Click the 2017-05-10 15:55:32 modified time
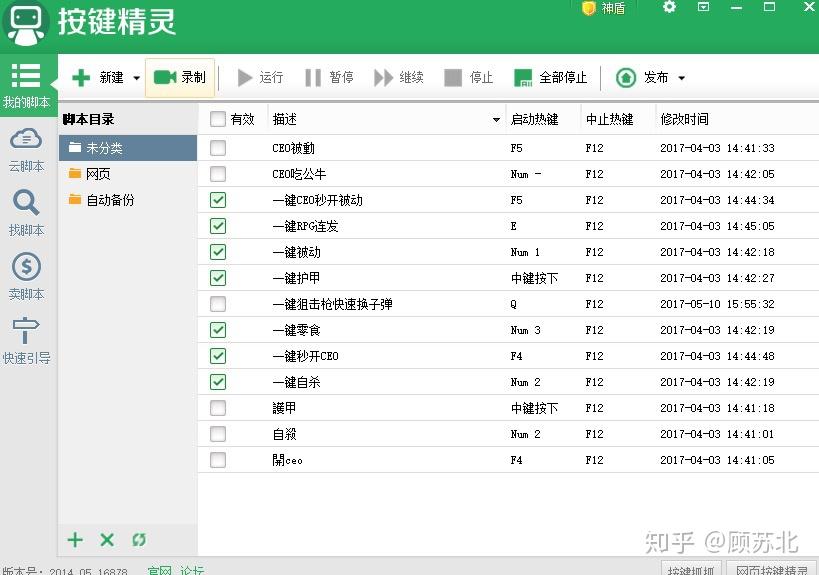This screenshot has height=575, width=819. [717, 304]
